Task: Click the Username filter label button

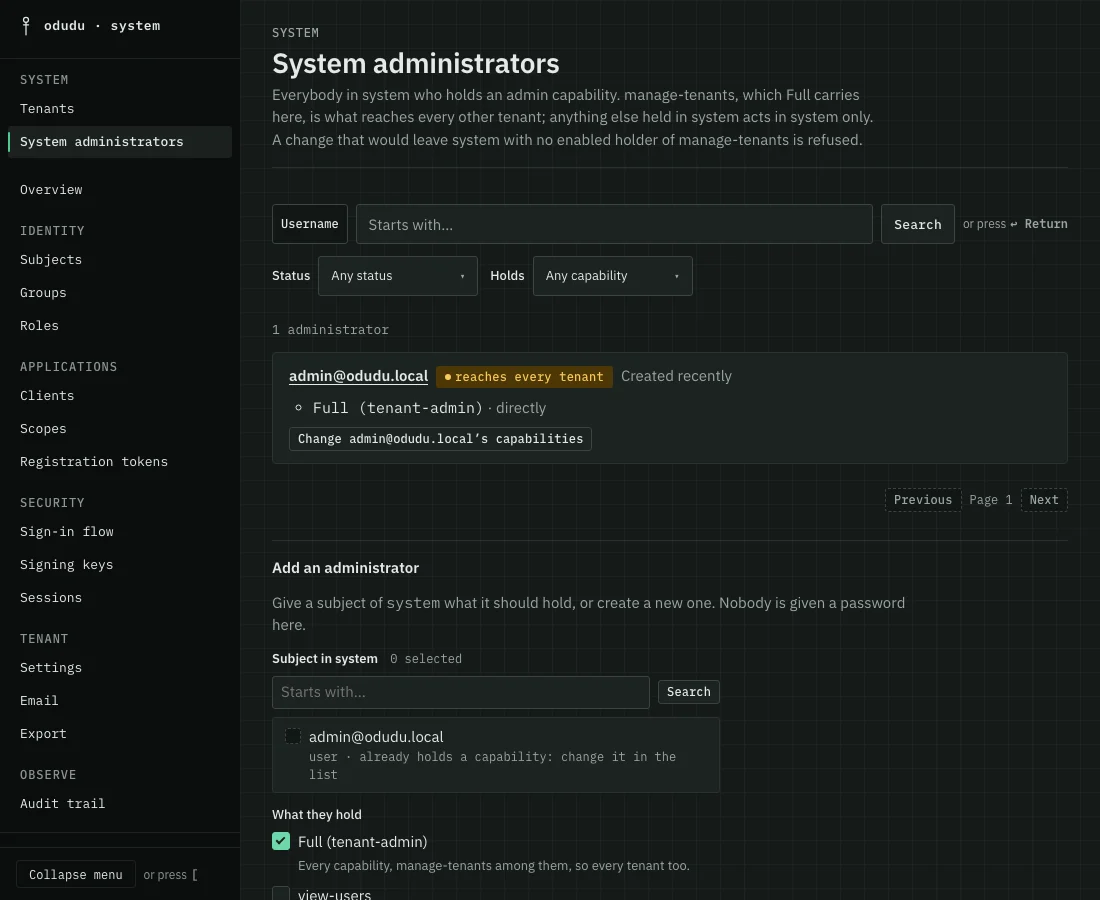Action: click(309, 224)
